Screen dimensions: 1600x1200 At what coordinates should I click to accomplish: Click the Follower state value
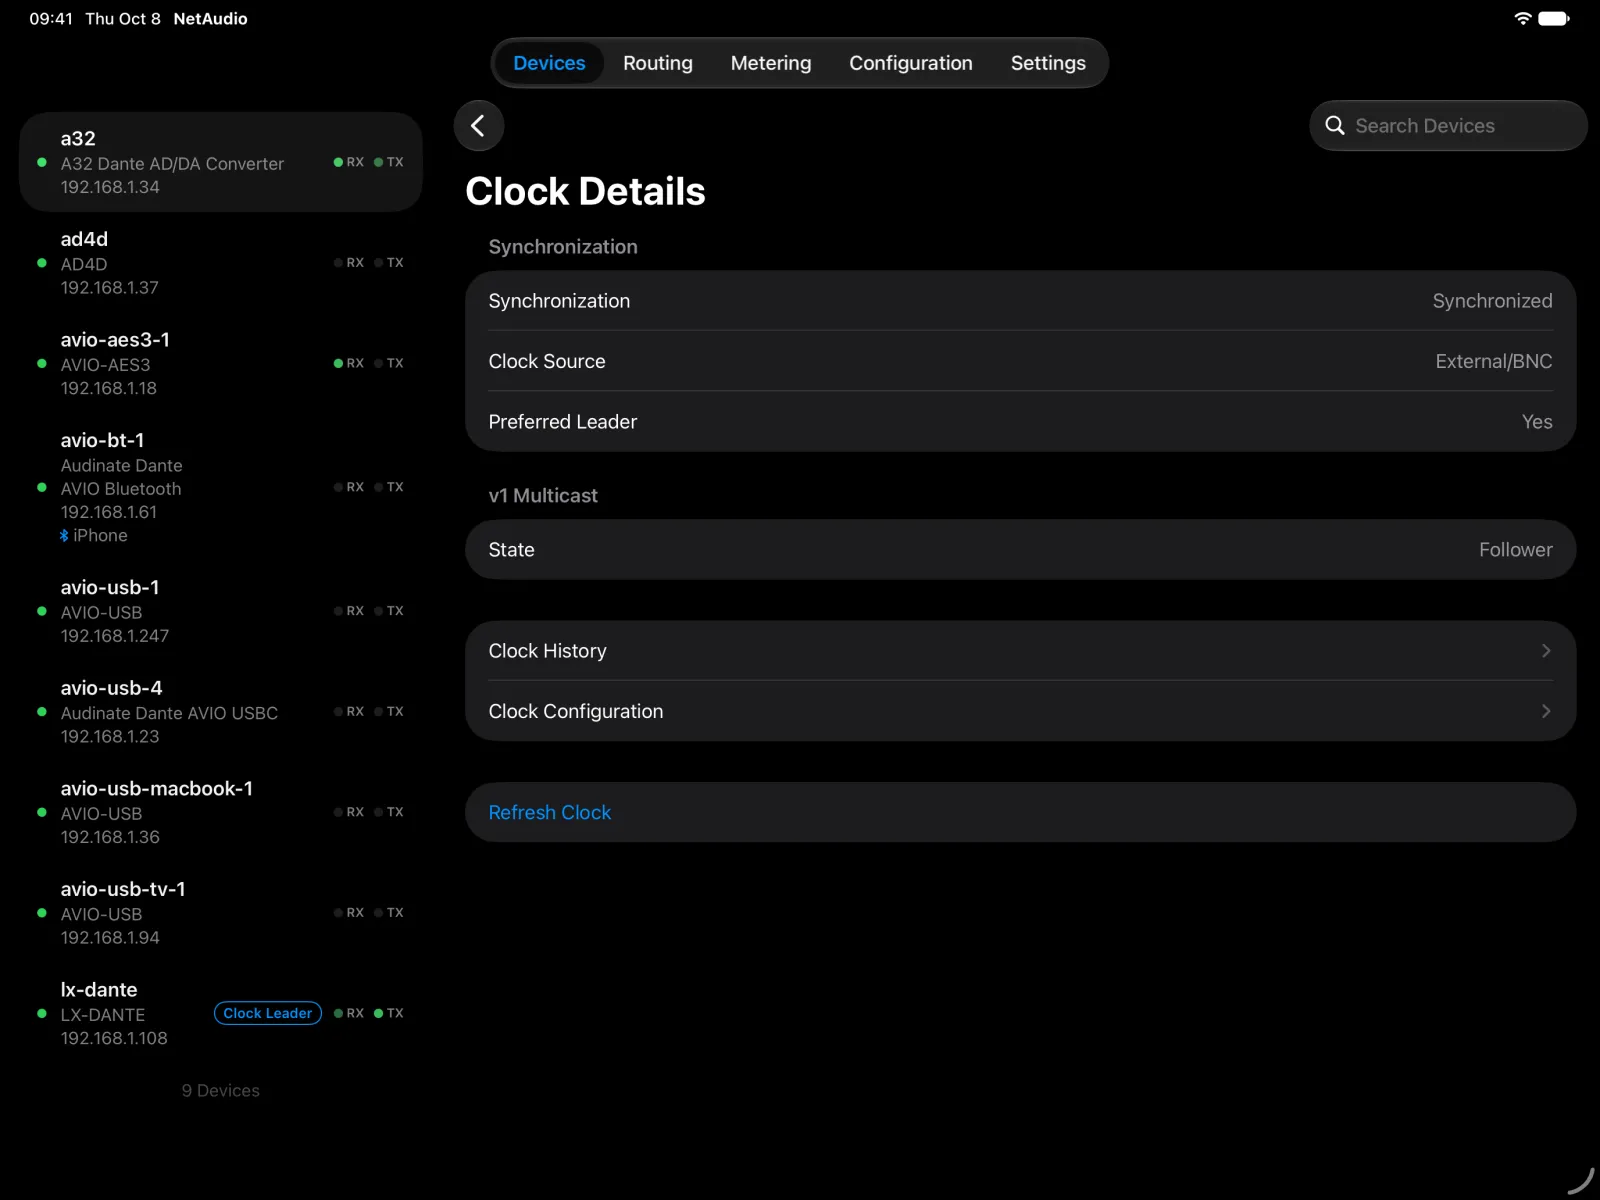tap(1515, 550)
